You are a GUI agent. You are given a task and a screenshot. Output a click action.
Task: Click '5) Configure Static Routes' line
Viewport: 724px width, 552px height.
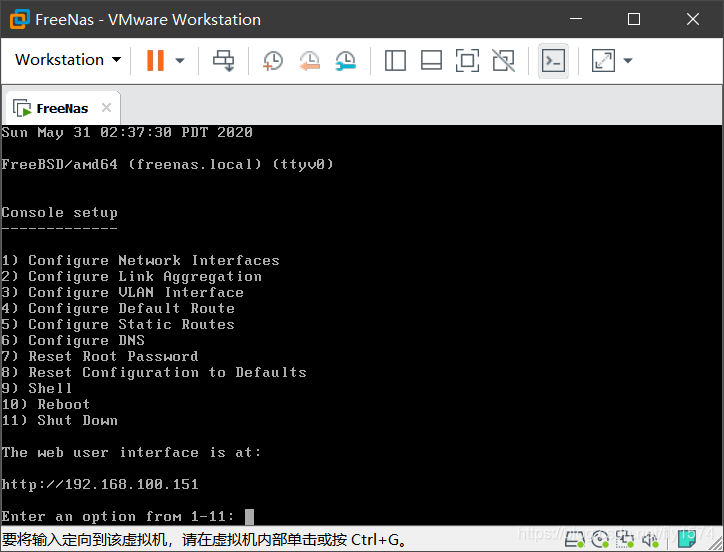118,324
